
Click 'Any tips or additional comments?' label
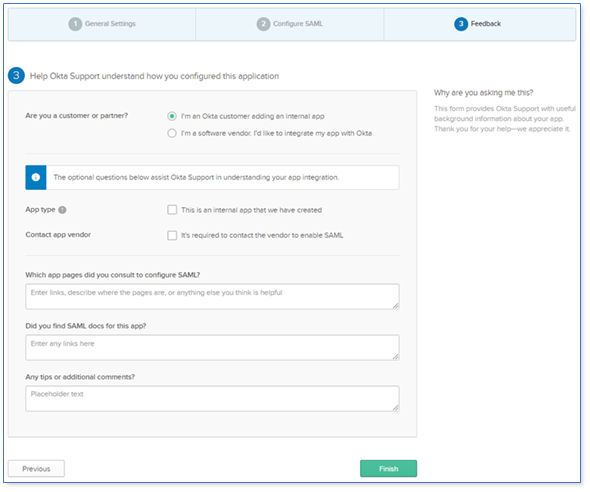(x=80, y=377)
